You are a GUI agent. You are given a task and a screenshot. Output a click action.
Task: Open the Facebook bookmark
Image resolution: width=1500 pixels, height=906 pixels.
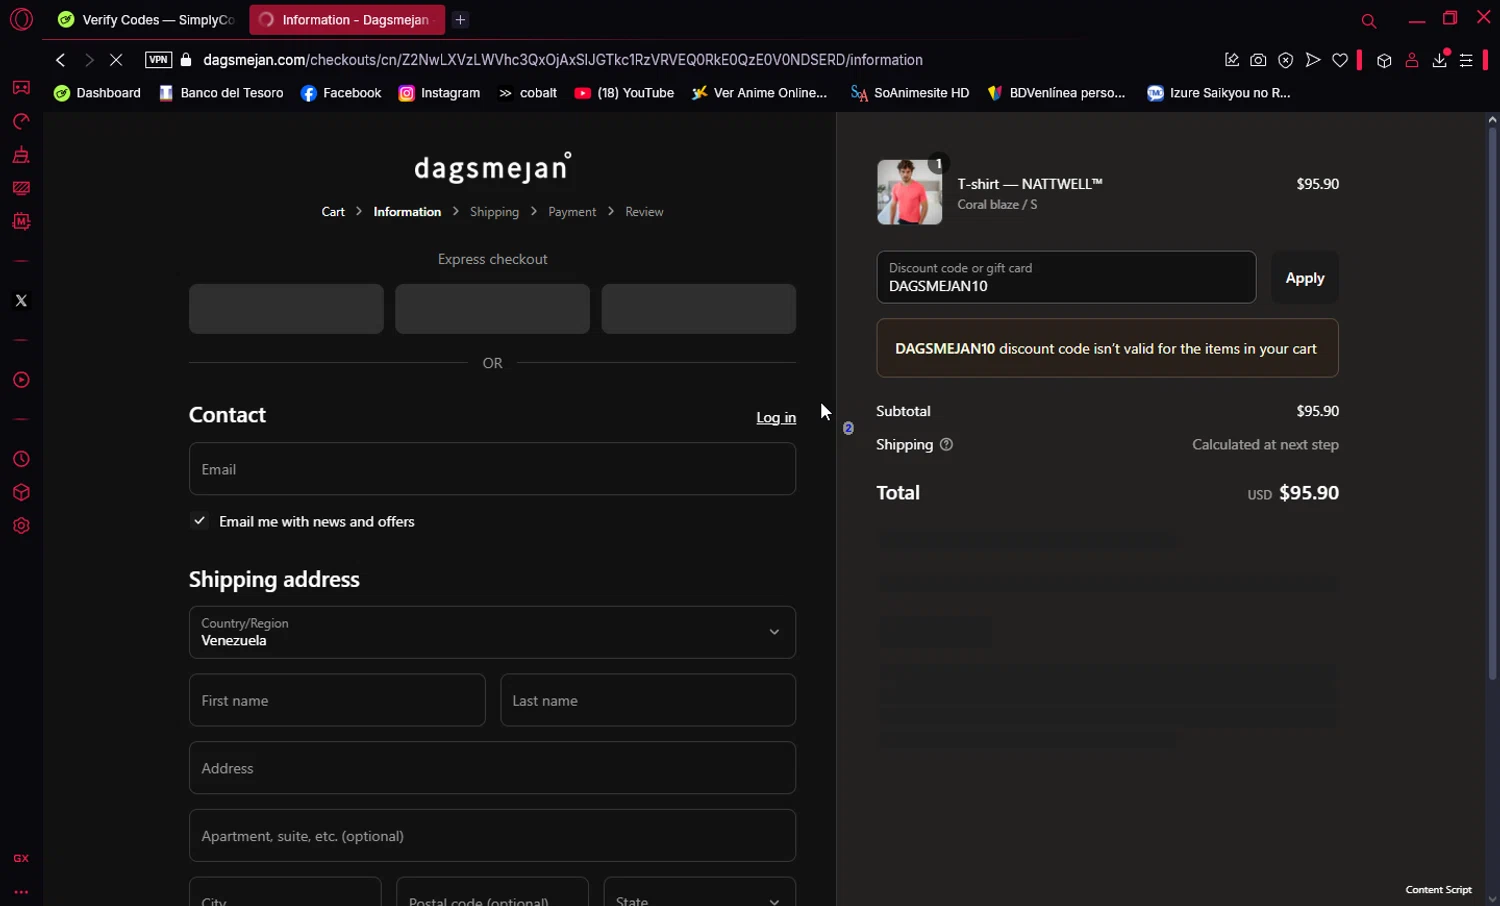(341, 93)
